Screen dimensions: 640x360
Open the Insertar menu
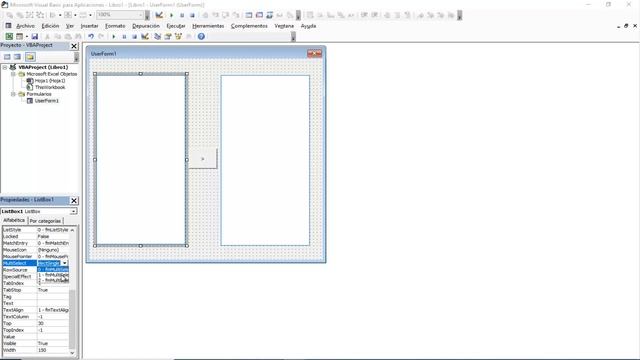[89, 26]
